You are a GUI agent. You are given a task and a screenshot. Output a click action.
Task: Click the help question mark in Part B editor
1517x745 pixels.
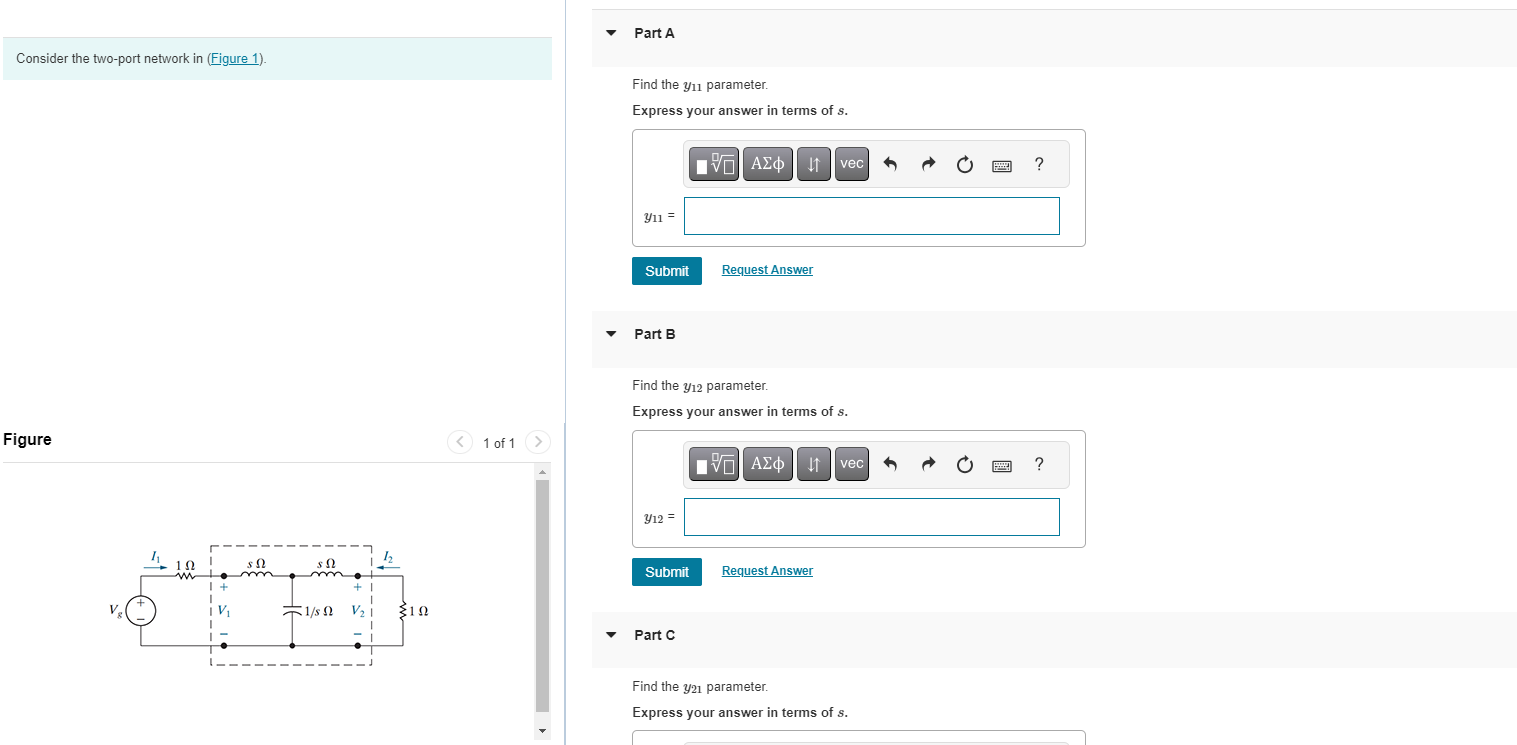(x=1038, y=463)
